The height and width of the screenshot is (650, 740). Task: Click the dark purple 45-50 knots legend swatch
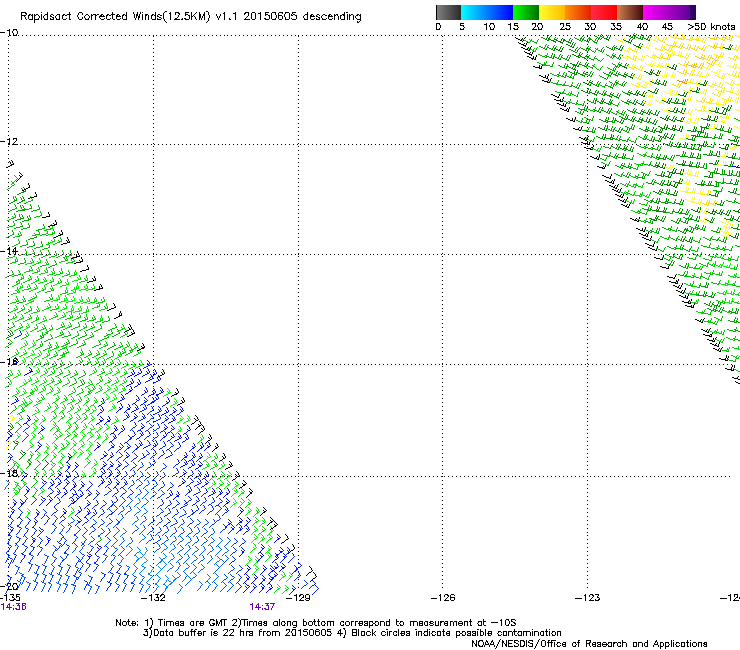coord(682,12)
